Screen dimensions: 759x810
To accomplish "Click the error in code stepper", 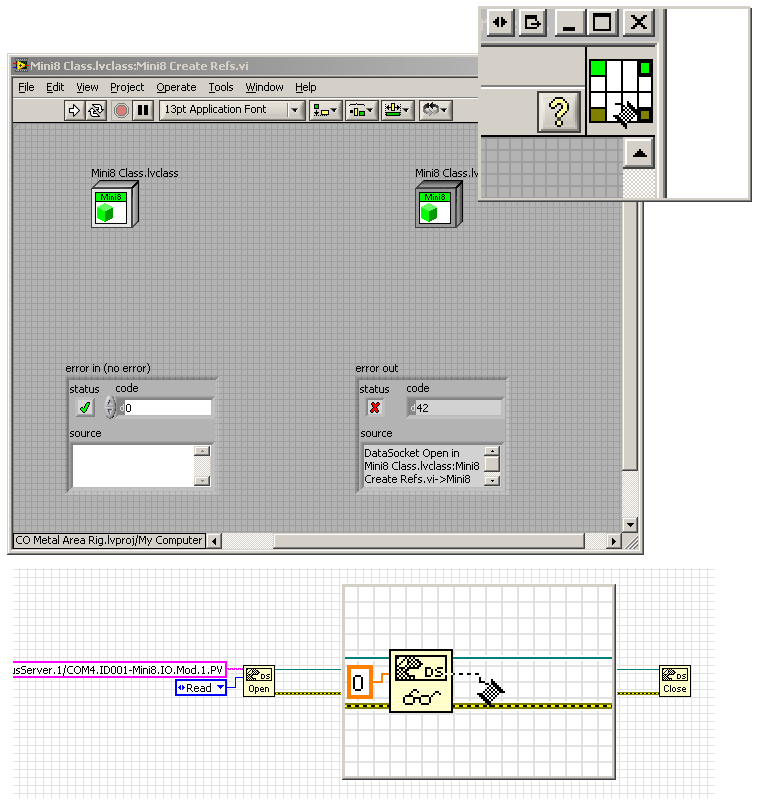I will (x=110, y=407).
